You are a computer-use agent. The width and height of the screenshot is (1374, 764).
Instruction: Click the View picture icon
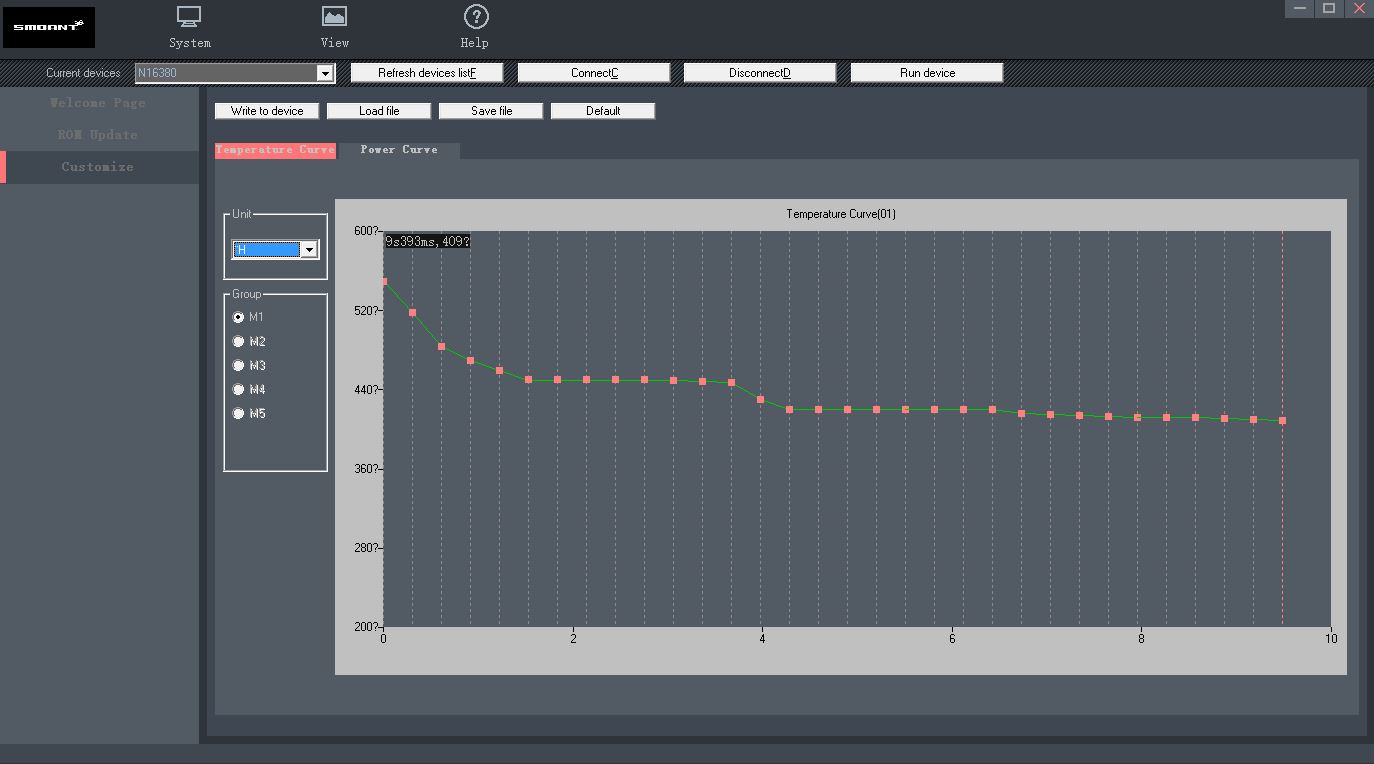click(334, 17)
